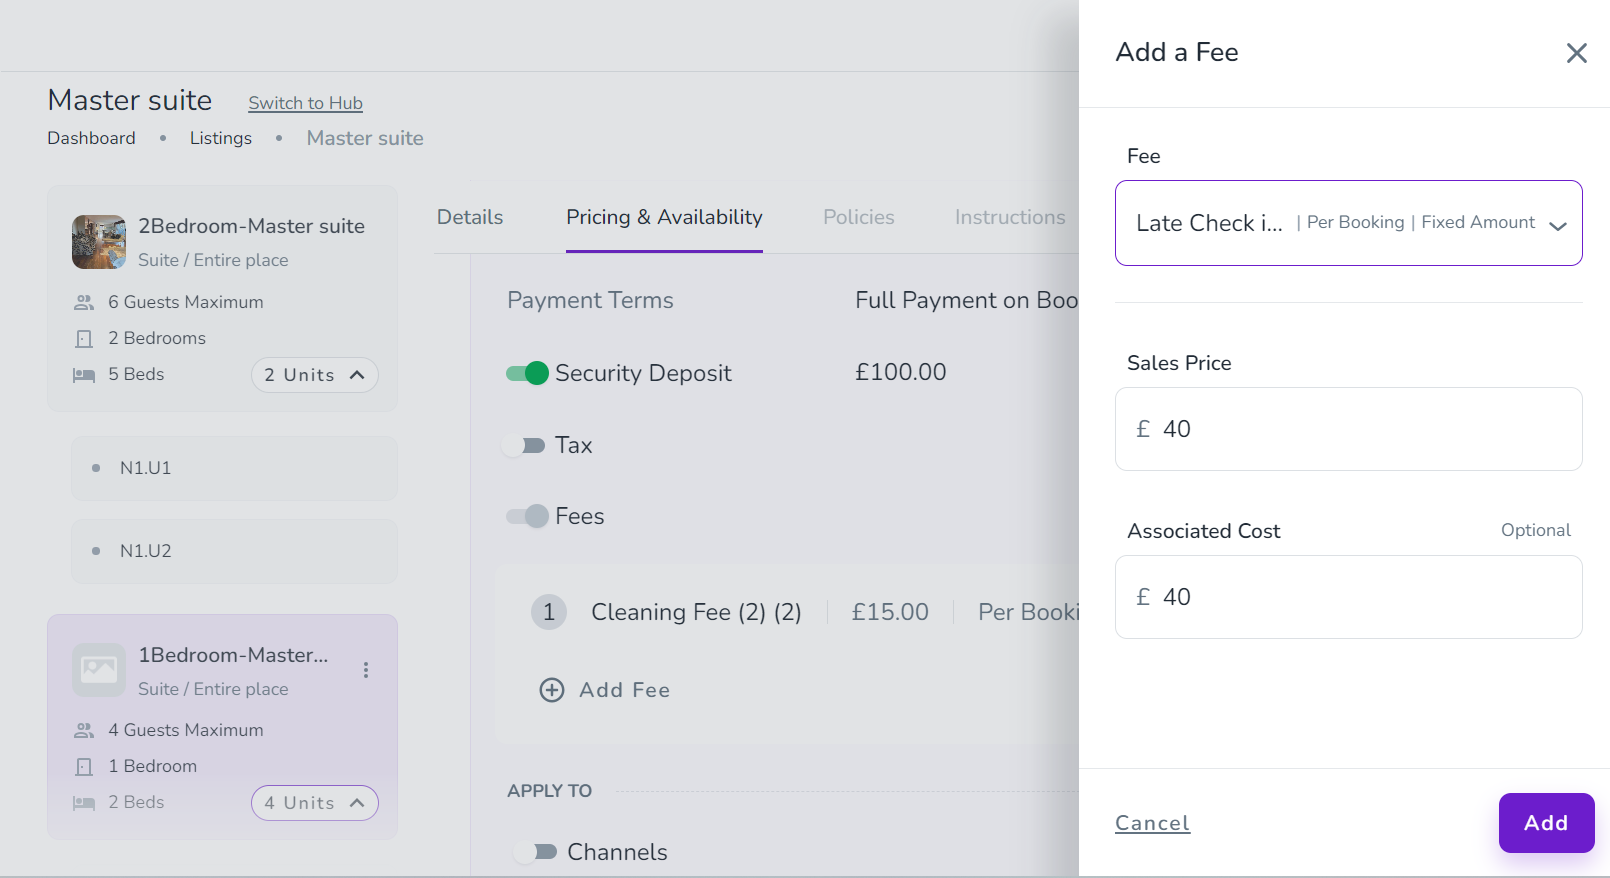This screenshot has height=878, width=1610.
Task: Click the guests icon beside 6 Guests Maximum
Action: [x=84, y=302]
